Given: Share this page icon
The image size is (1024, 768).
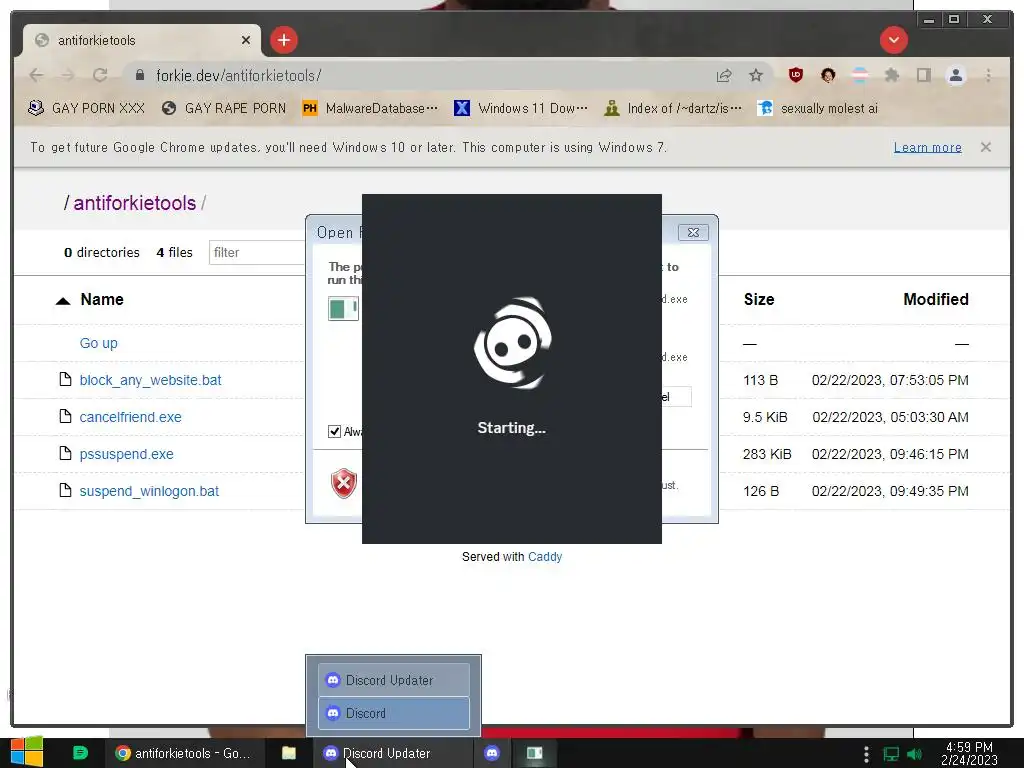Looking at the screenshot, I should (724, 76).
